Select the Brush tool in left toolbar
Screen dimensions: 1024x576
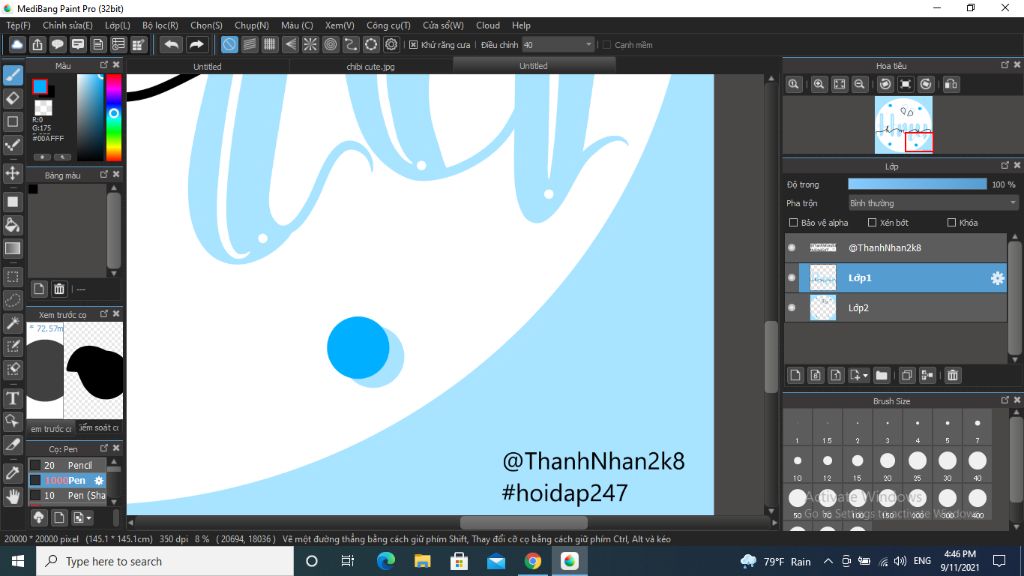[x=12, y=75]
